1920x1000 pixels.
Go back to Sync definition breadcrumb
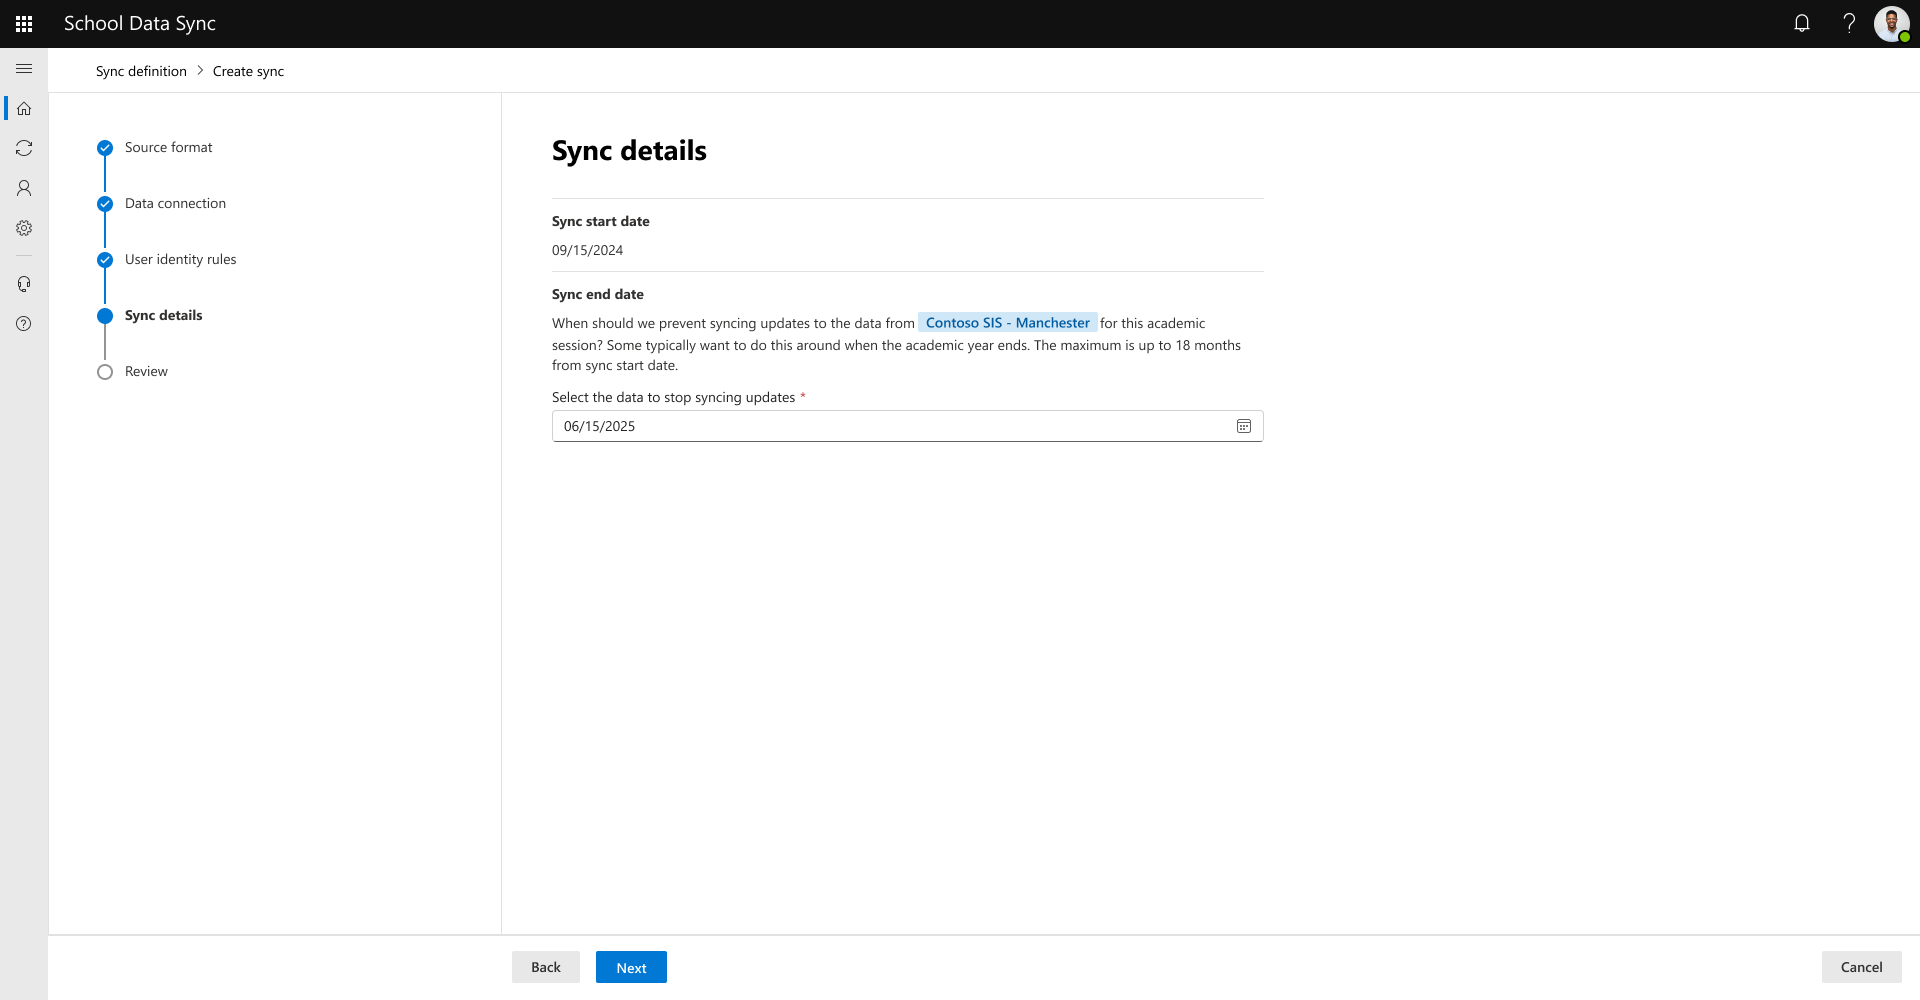click(141, 71)
